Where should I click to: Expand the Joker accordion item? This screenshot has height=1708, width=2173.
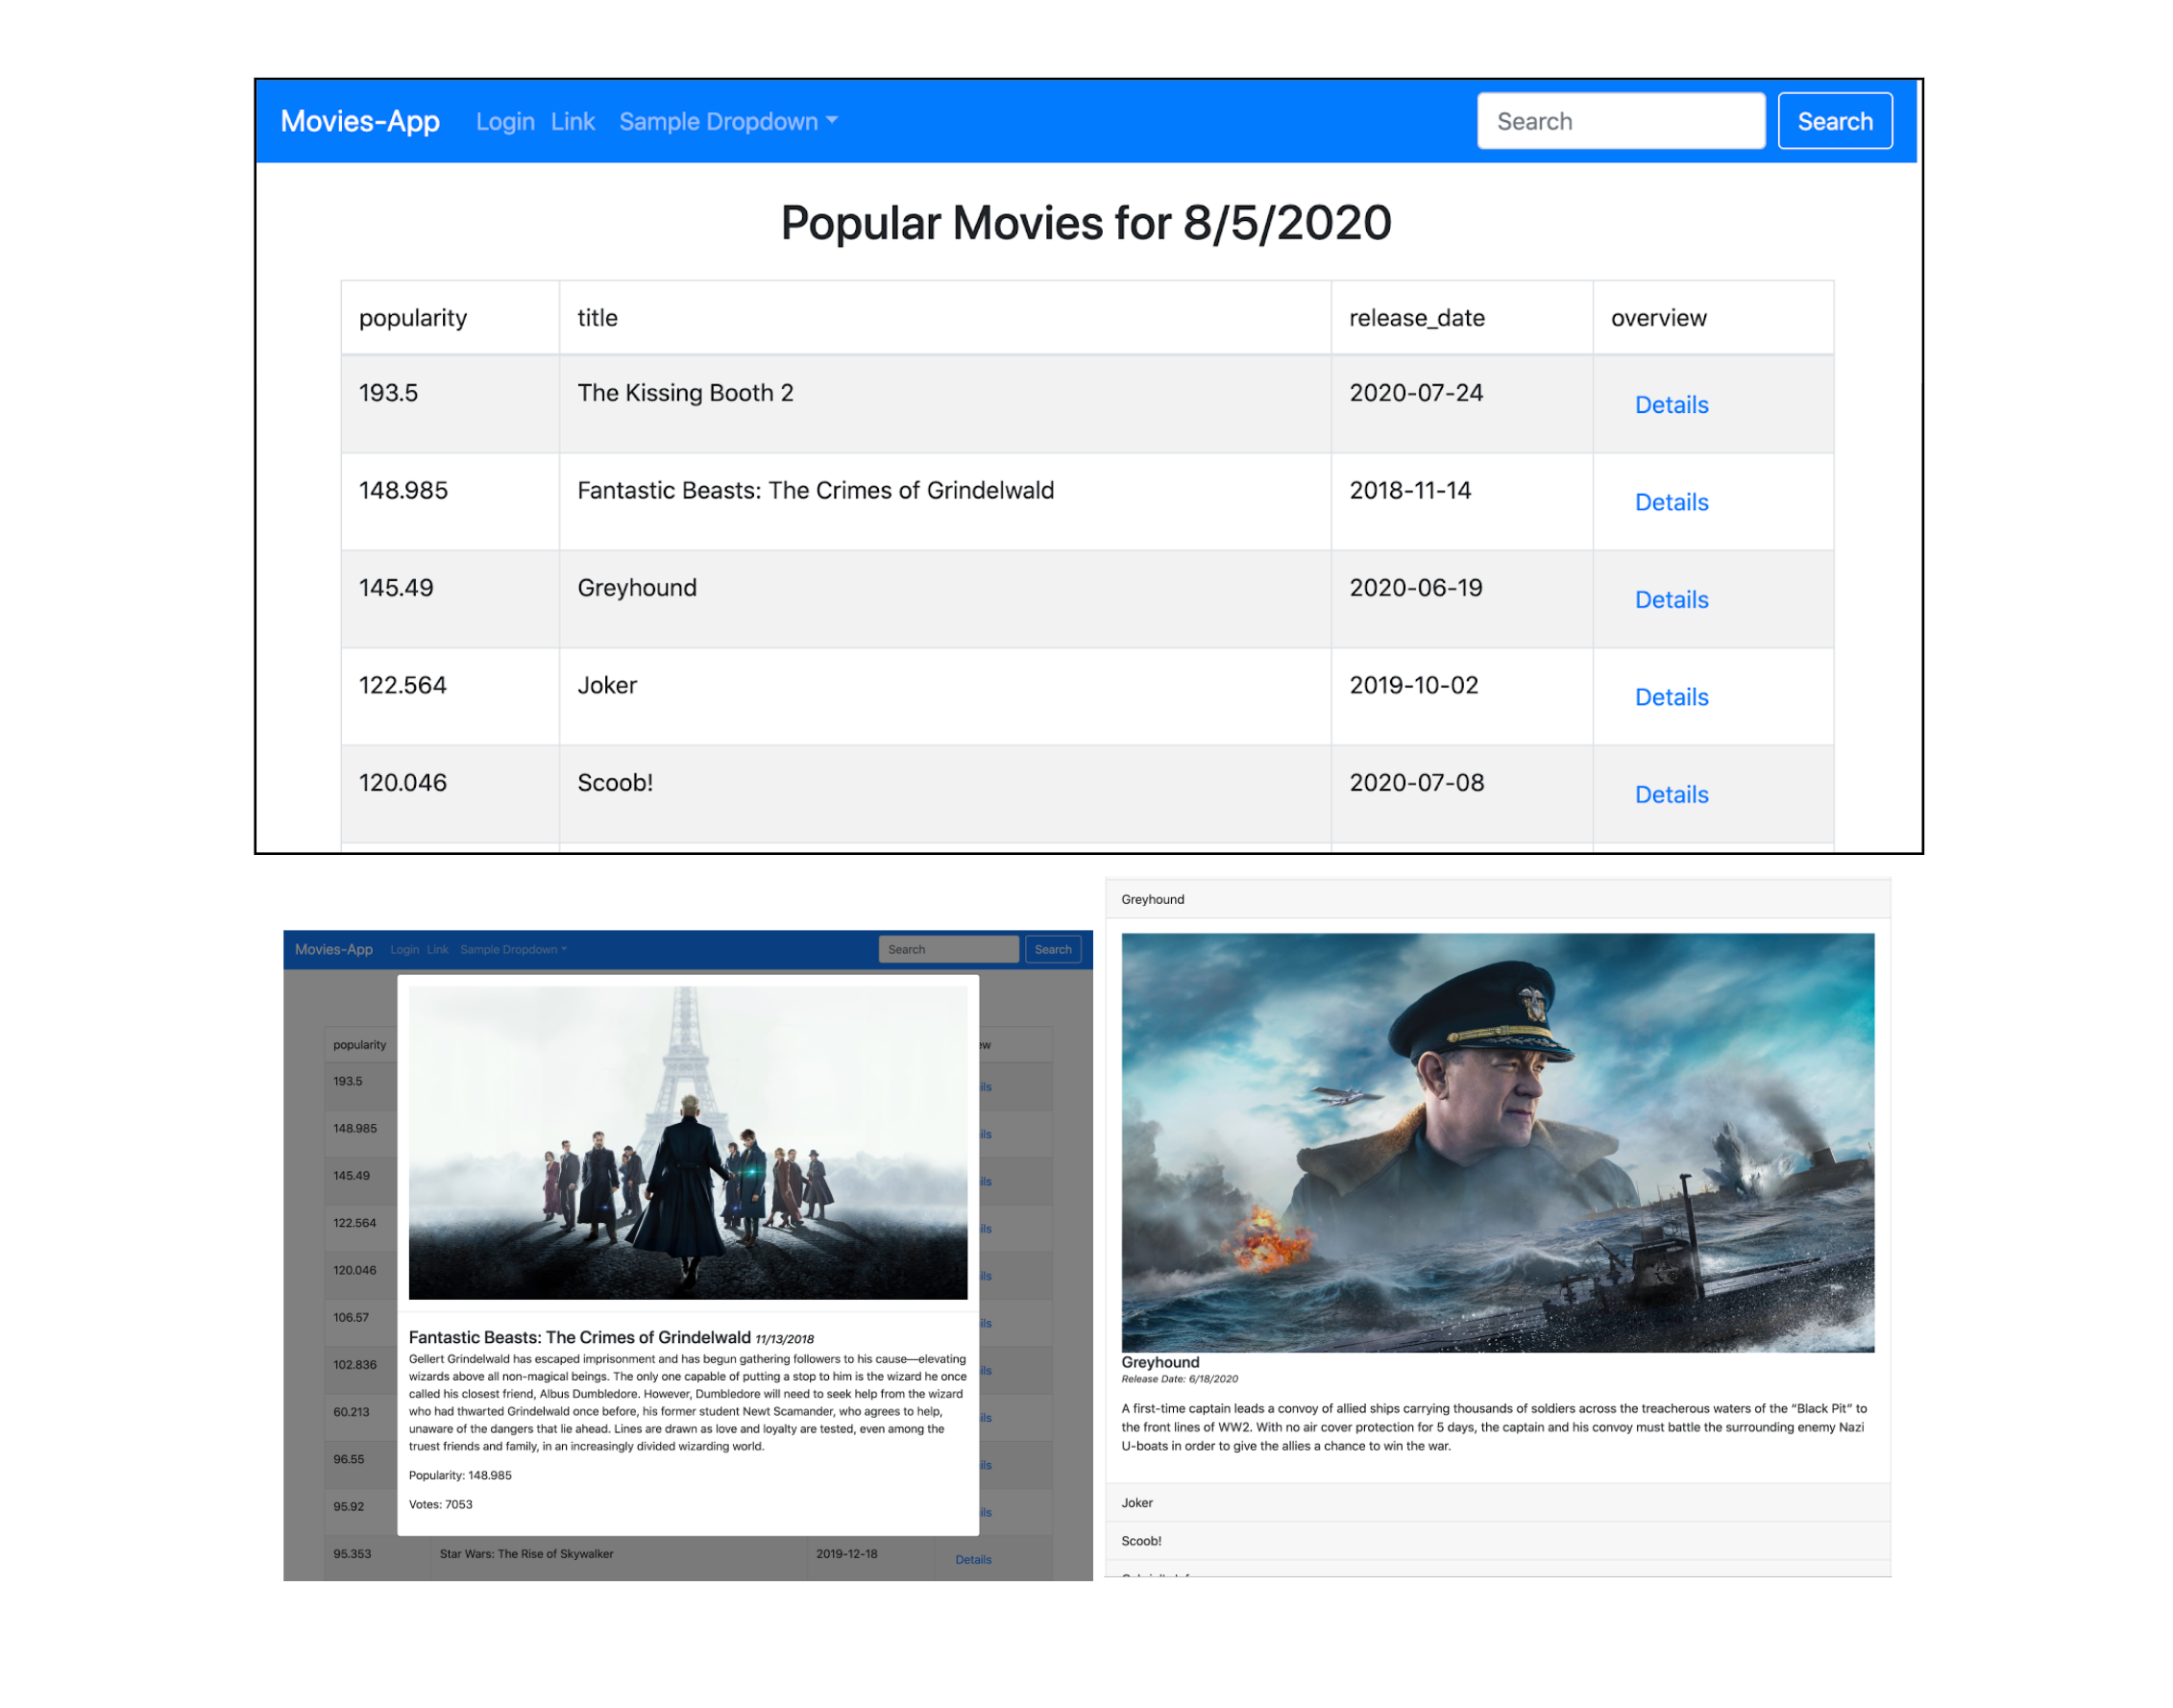coord(1137,1502)
